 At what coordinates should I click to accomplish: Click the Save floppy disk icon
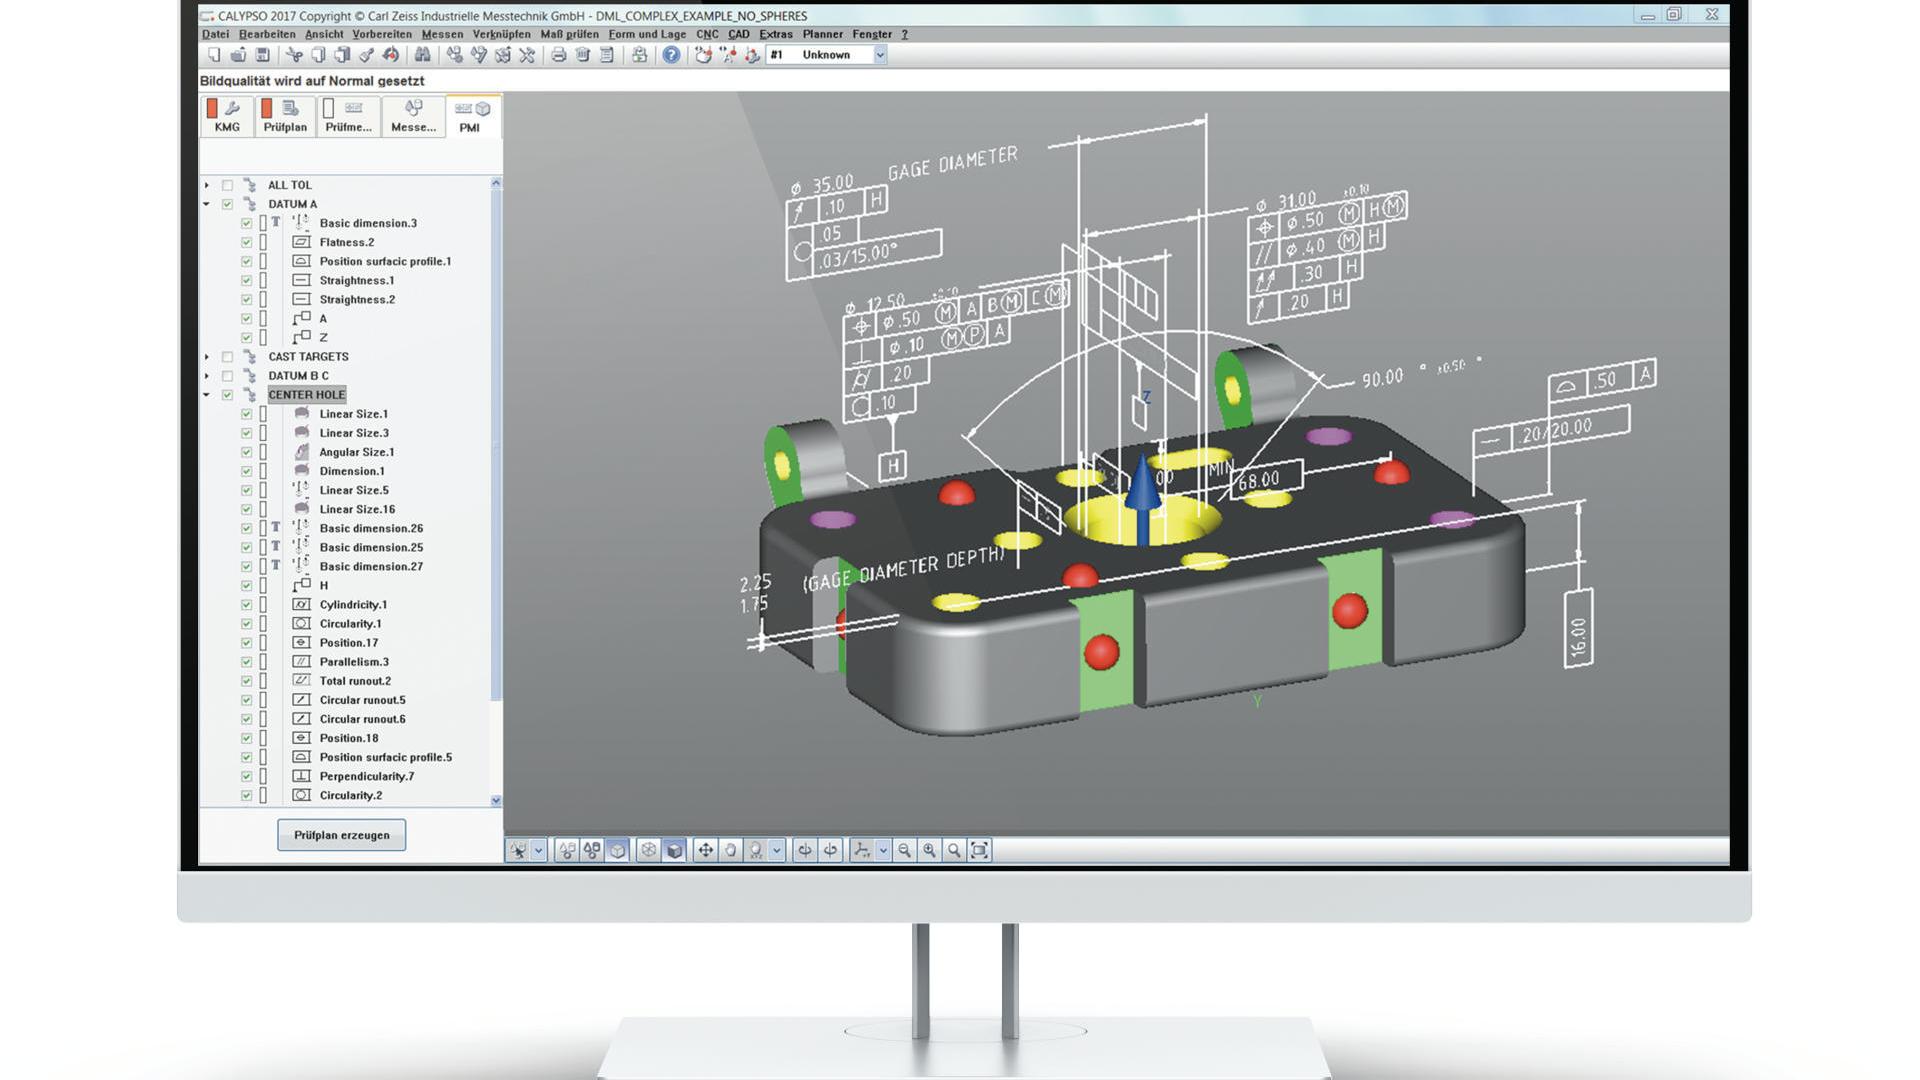coord(262,55)
